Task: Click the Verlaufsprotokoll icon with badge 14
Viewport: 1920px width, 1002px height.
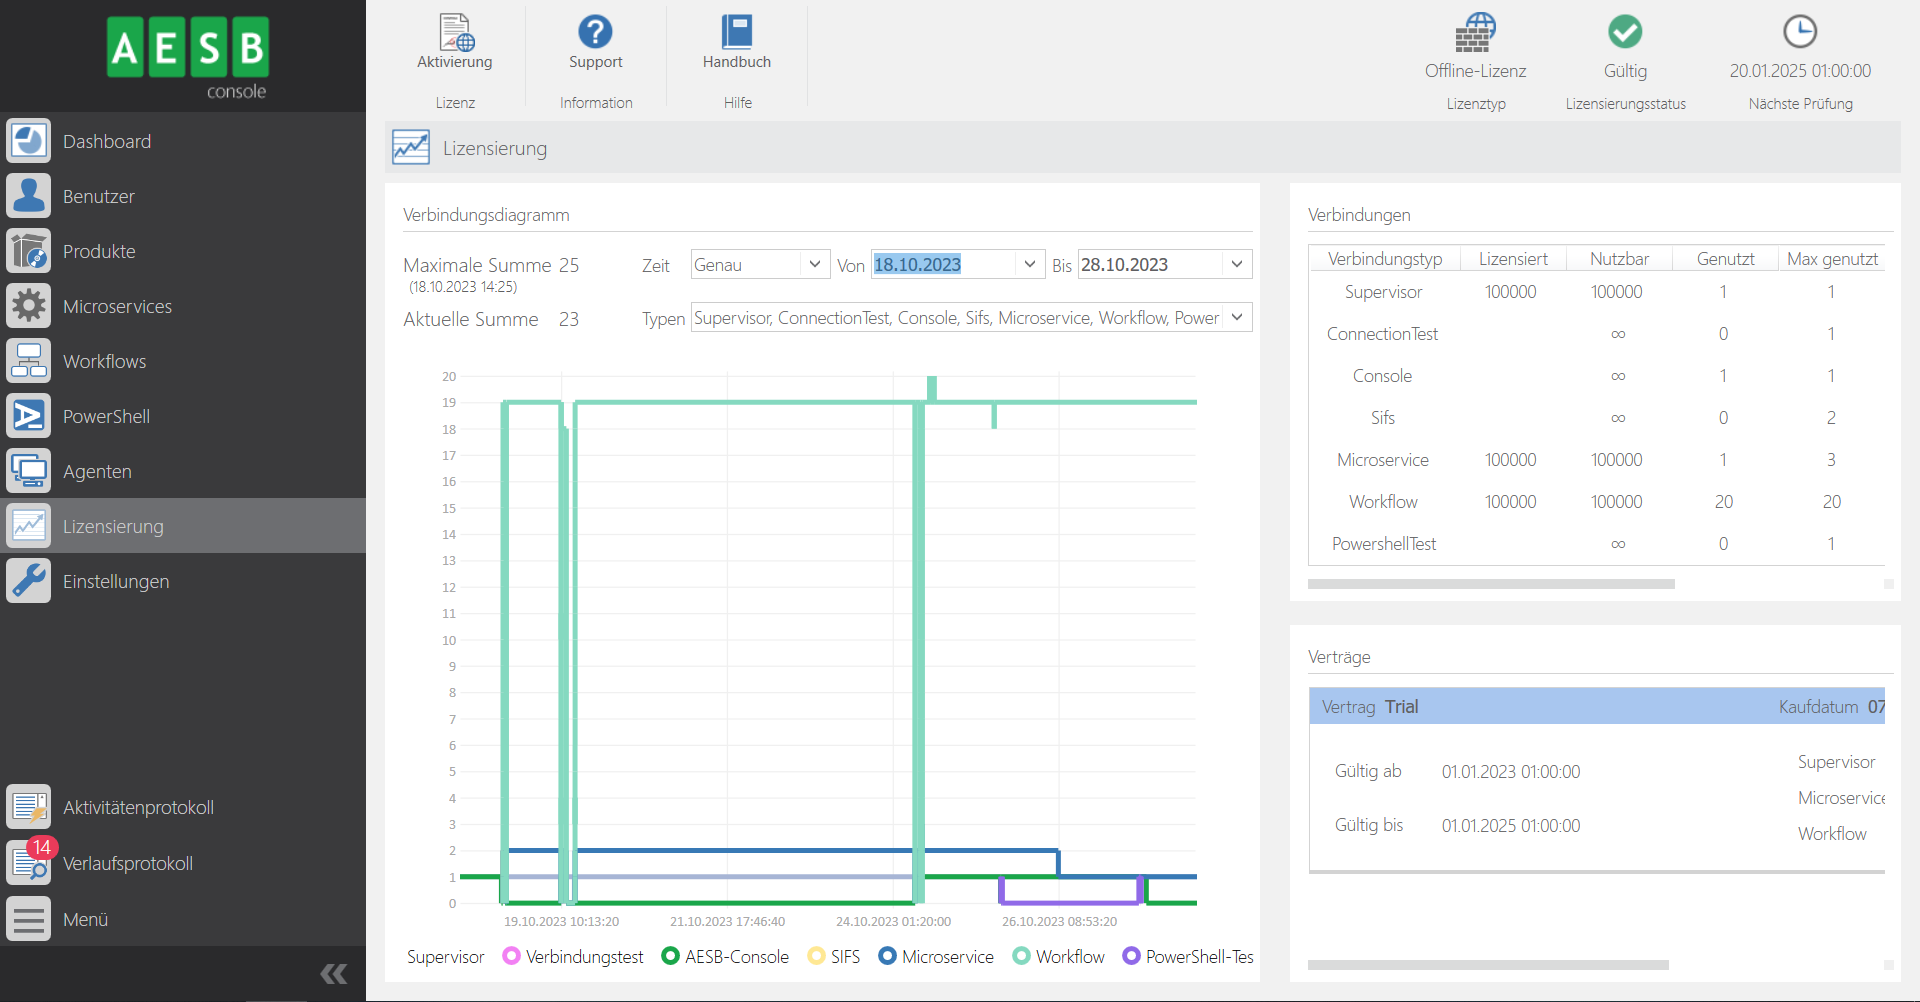Action: [29, 863]
